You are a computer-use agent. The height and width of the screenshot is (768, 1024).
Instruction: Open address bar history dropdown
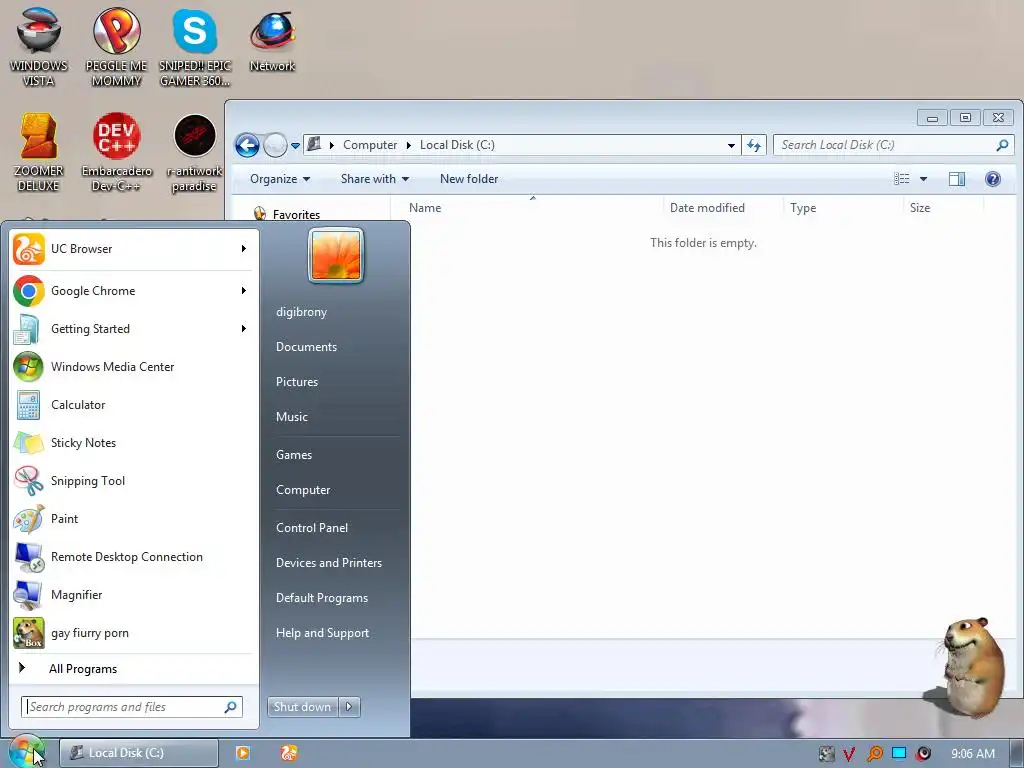(731, 145)
